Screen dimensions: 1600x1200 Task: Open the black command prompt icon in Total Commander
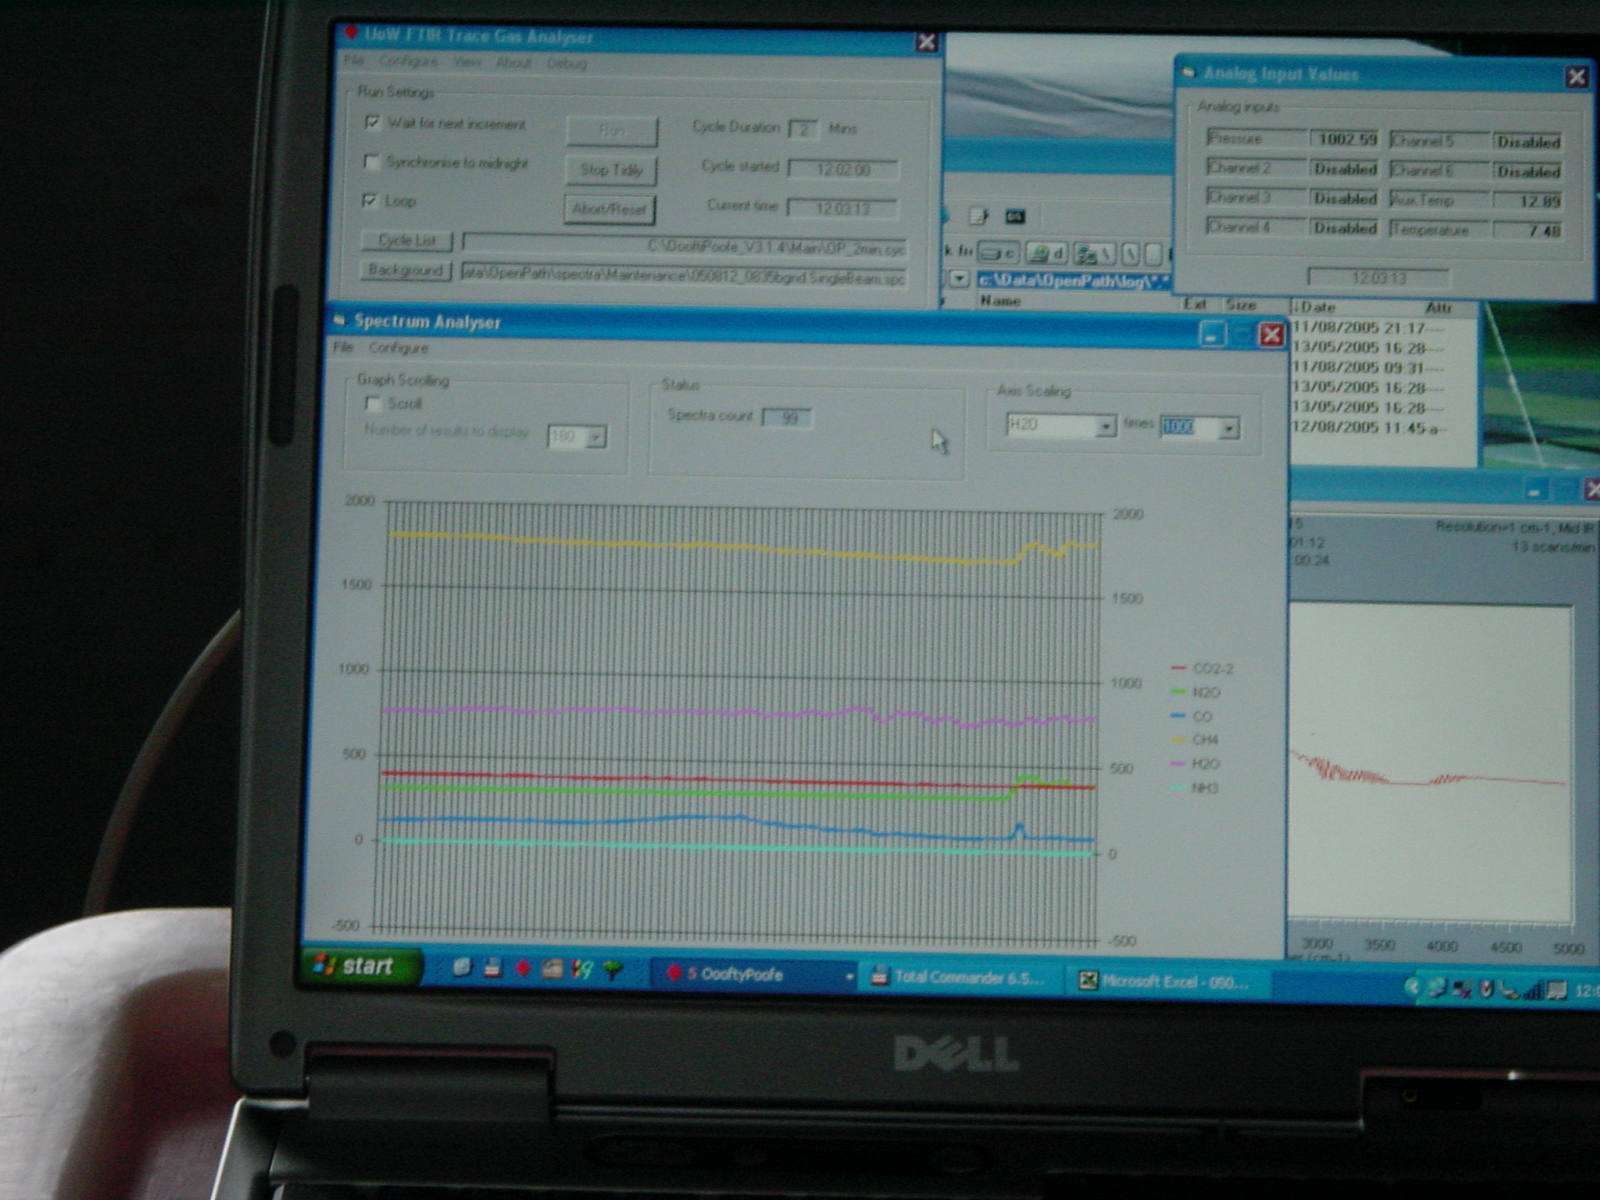coord(1015,216)
